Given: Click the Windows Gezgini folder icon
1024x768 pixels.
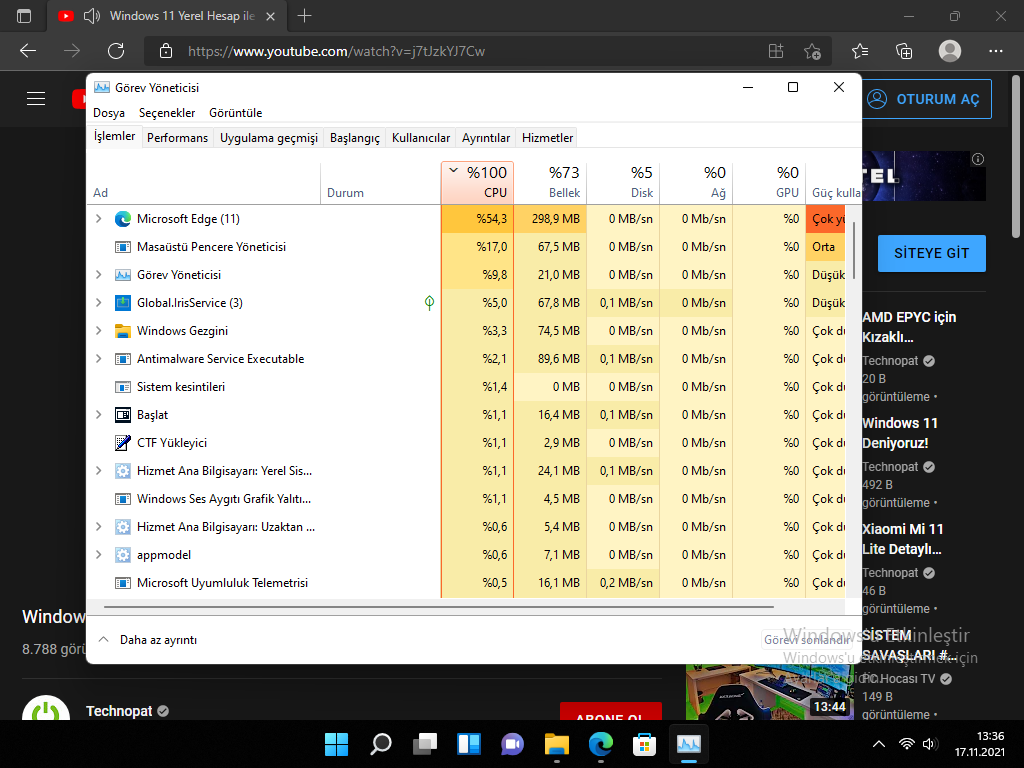Looking at the screenshot, I should click(x=123, y=331).
